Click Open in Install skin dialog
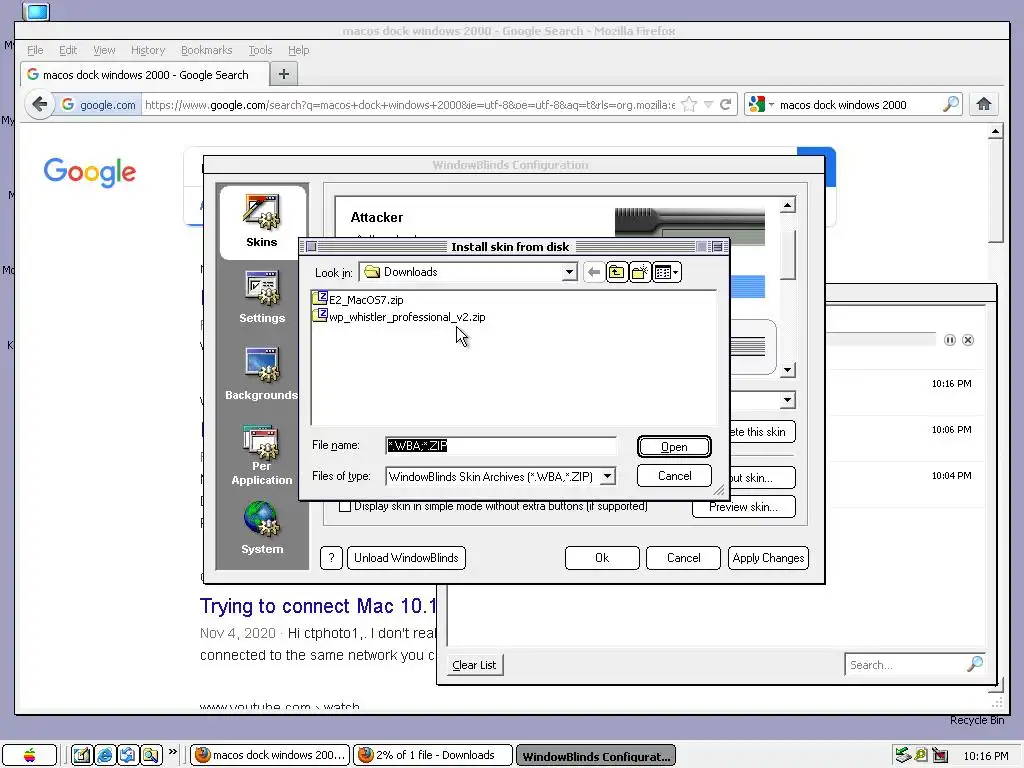The image size is (1024, 768). point(674,447)
